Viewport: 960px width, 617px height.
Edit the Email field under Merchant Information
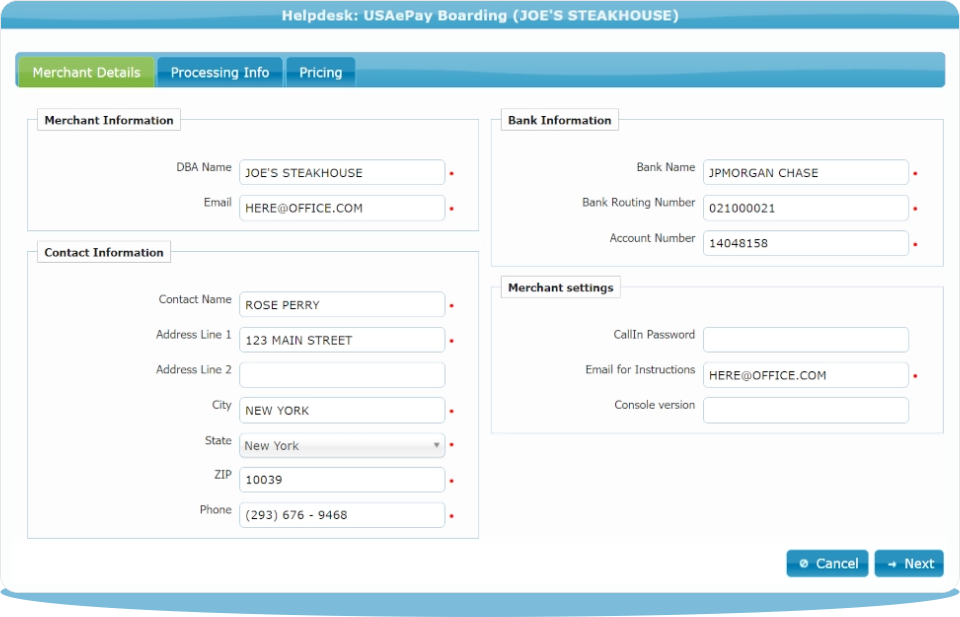(x=342, y=208)
